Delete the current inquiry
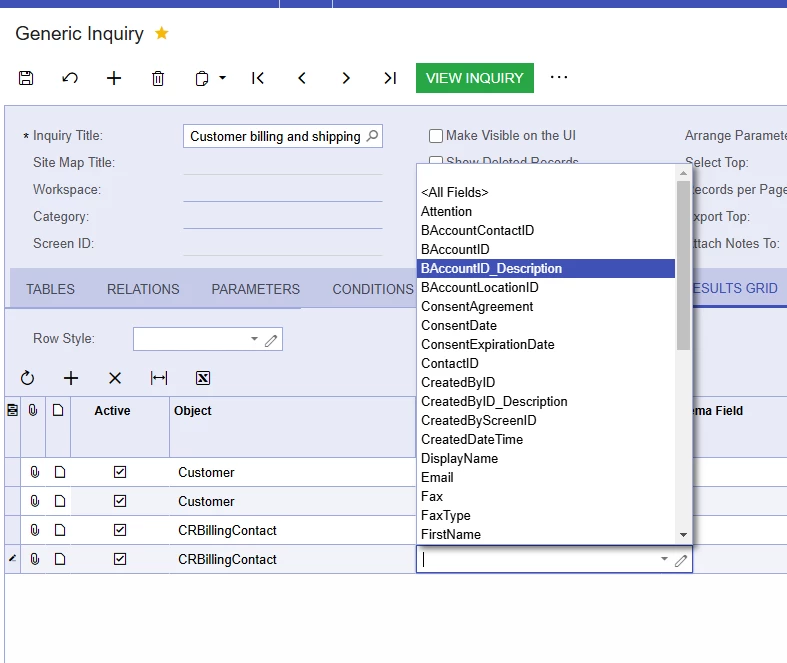Screen dimensions: 787x663 tap(158, 78)
